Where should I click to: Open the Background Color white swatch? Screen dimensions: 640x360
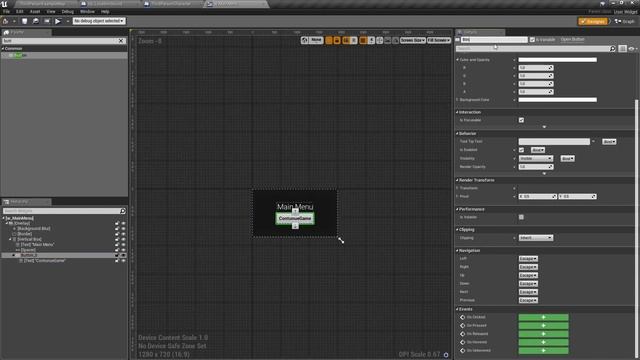558,100
